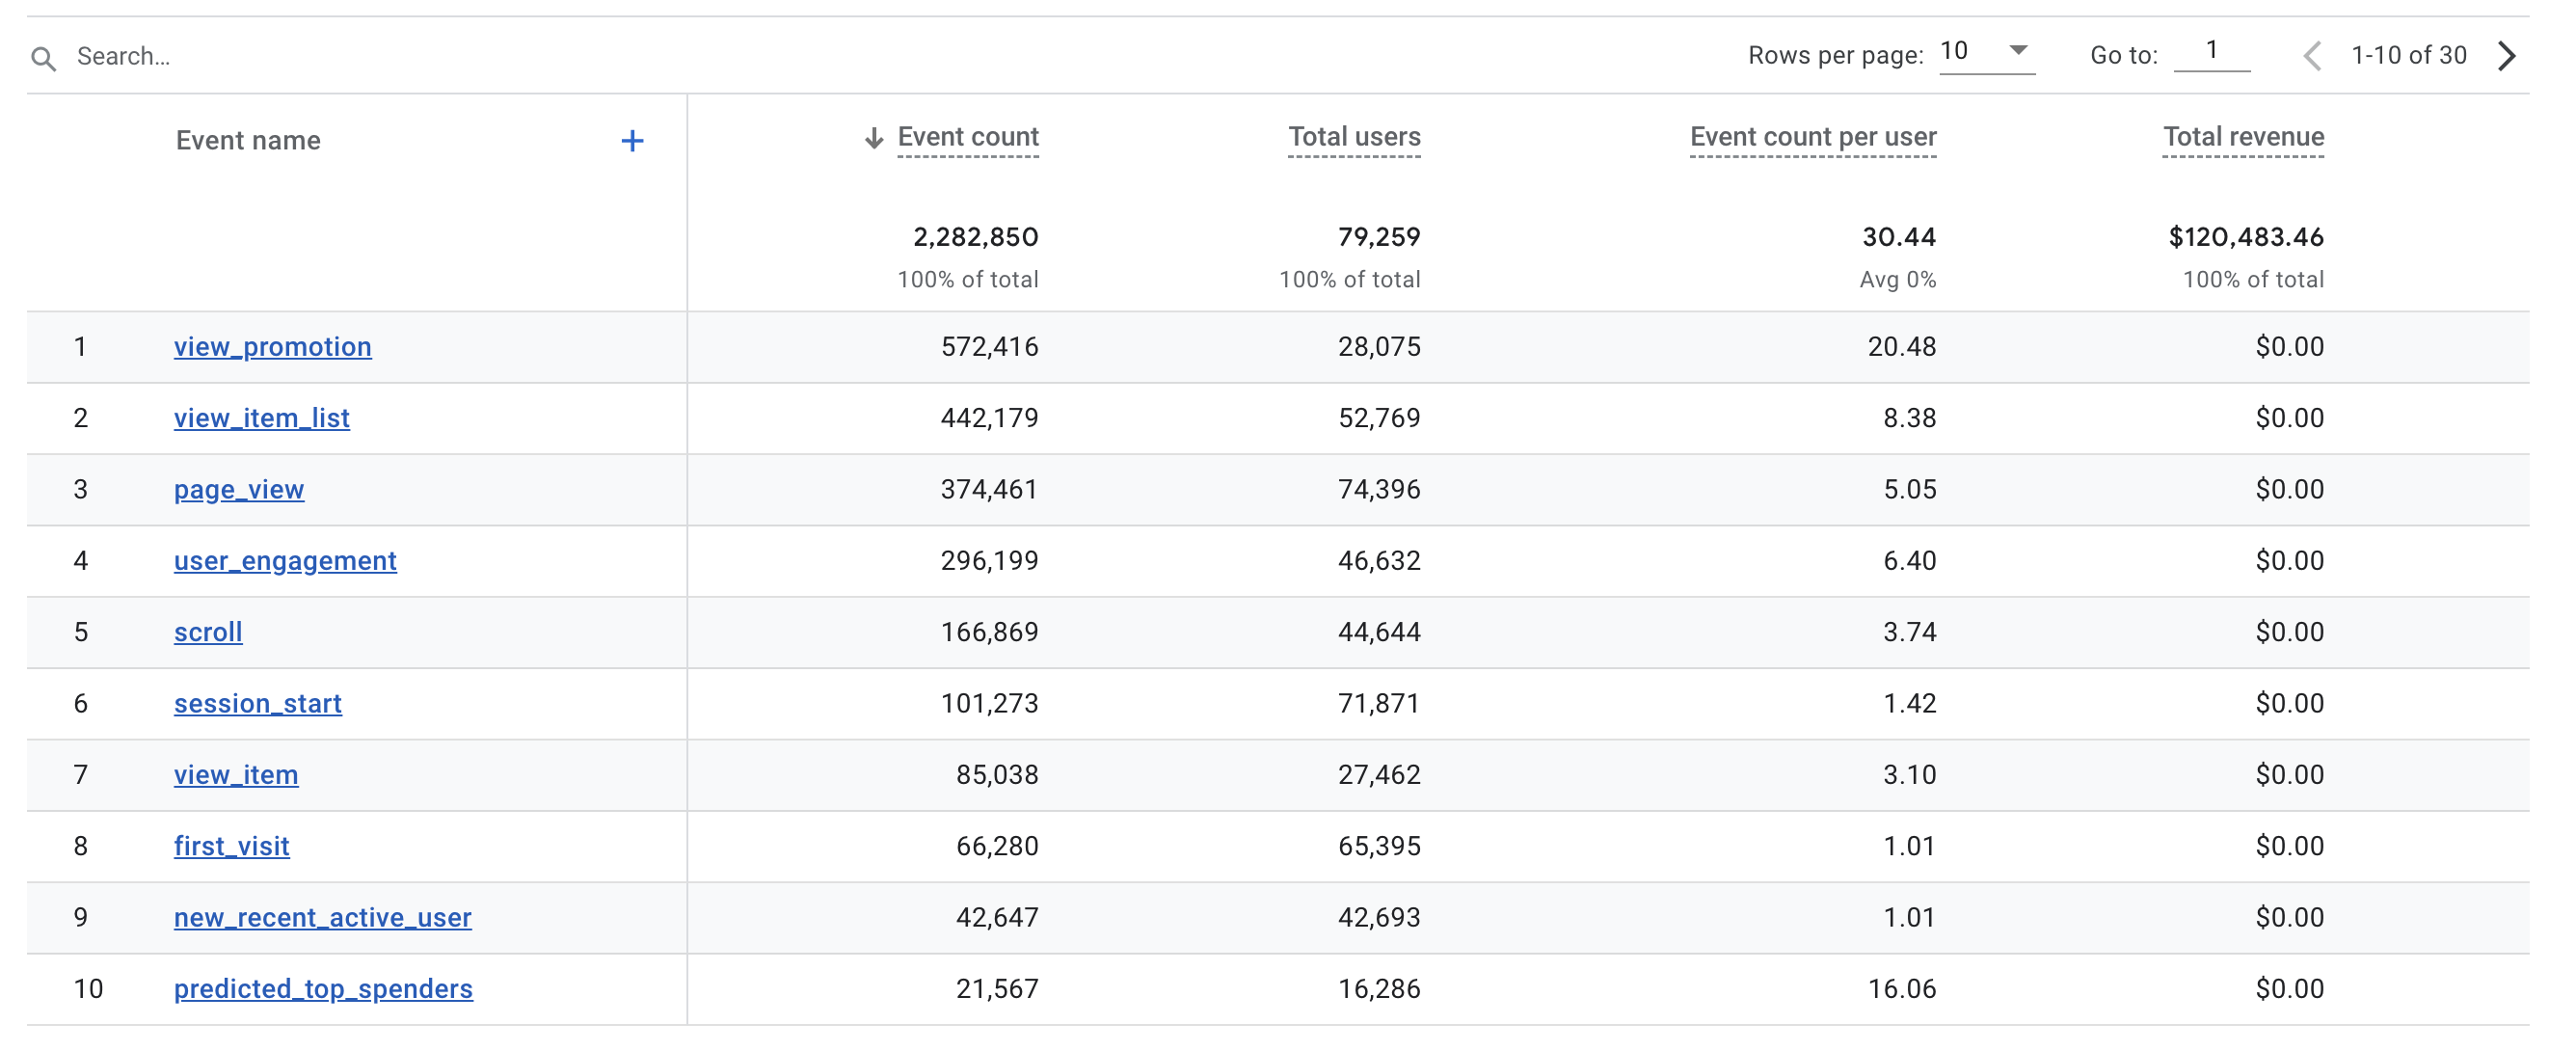Sort by Event count per user
2576x1051 pixels.
tap(1812, 137)
